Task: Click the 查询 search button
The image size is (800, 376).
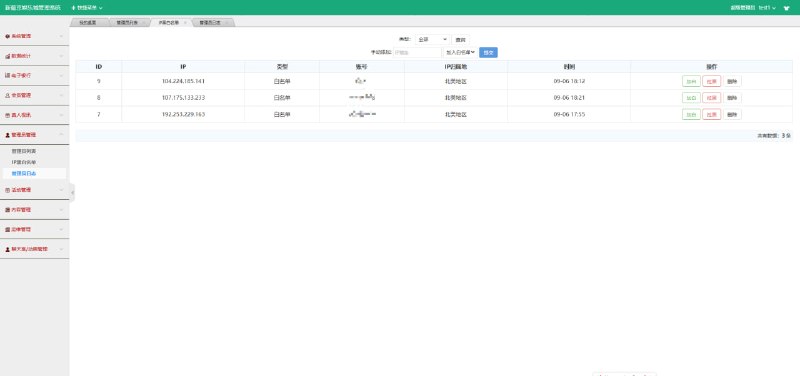Action: [x=460, y=39]
